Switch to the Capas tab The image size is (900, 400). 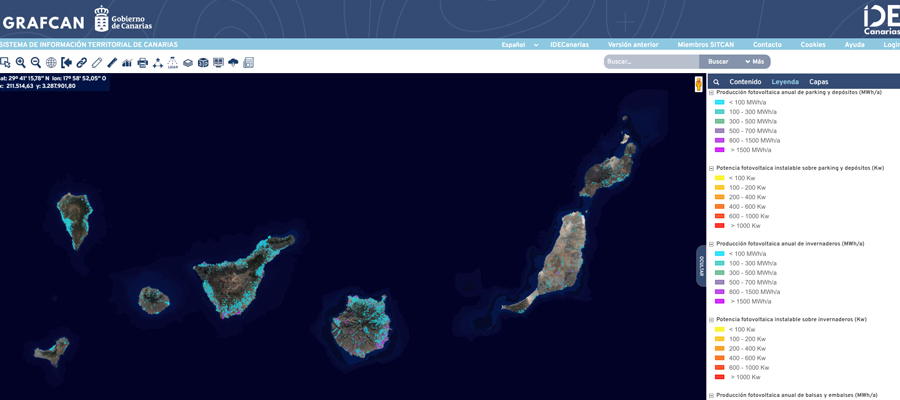(818, 82)
